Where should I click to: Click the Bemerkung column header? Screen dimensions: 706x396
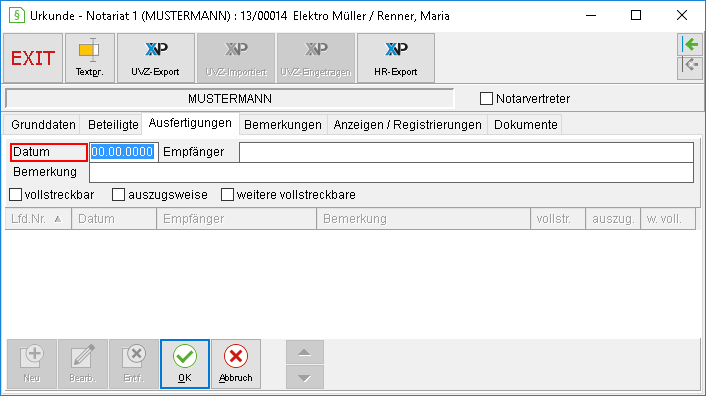click(423, 219)
